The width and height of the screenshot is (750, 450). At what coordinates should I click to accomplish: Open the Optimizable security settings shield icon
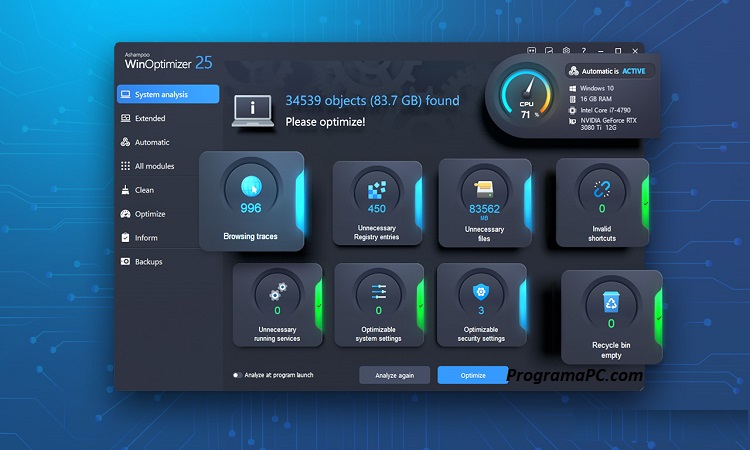click(x=479, y=292)
